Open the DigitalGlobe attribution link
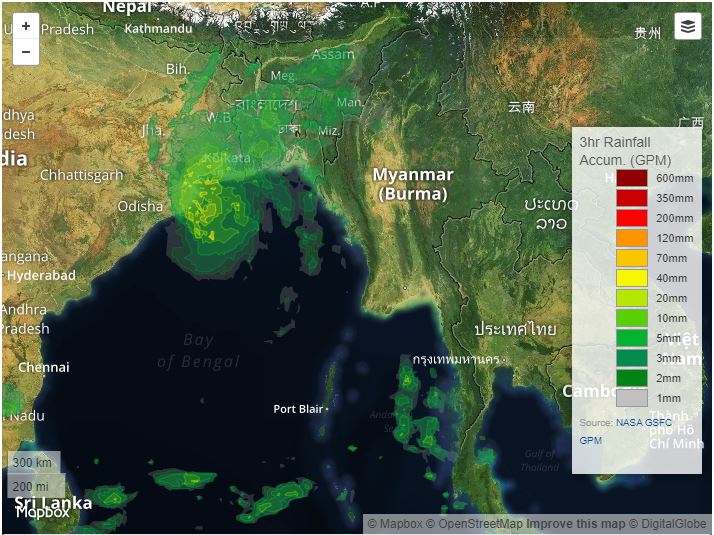The width and height of the screenshot is (714, 535). click(x=669, y=524)
